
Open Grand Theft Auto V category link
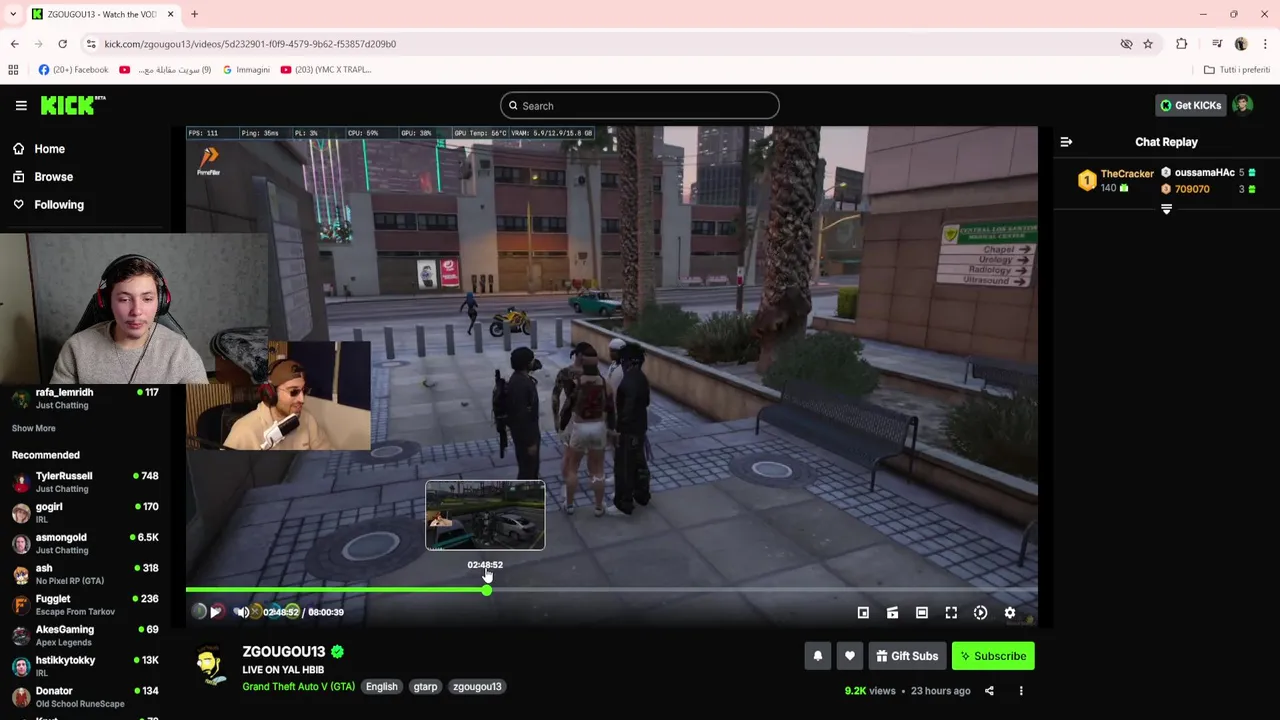point(298,686)
